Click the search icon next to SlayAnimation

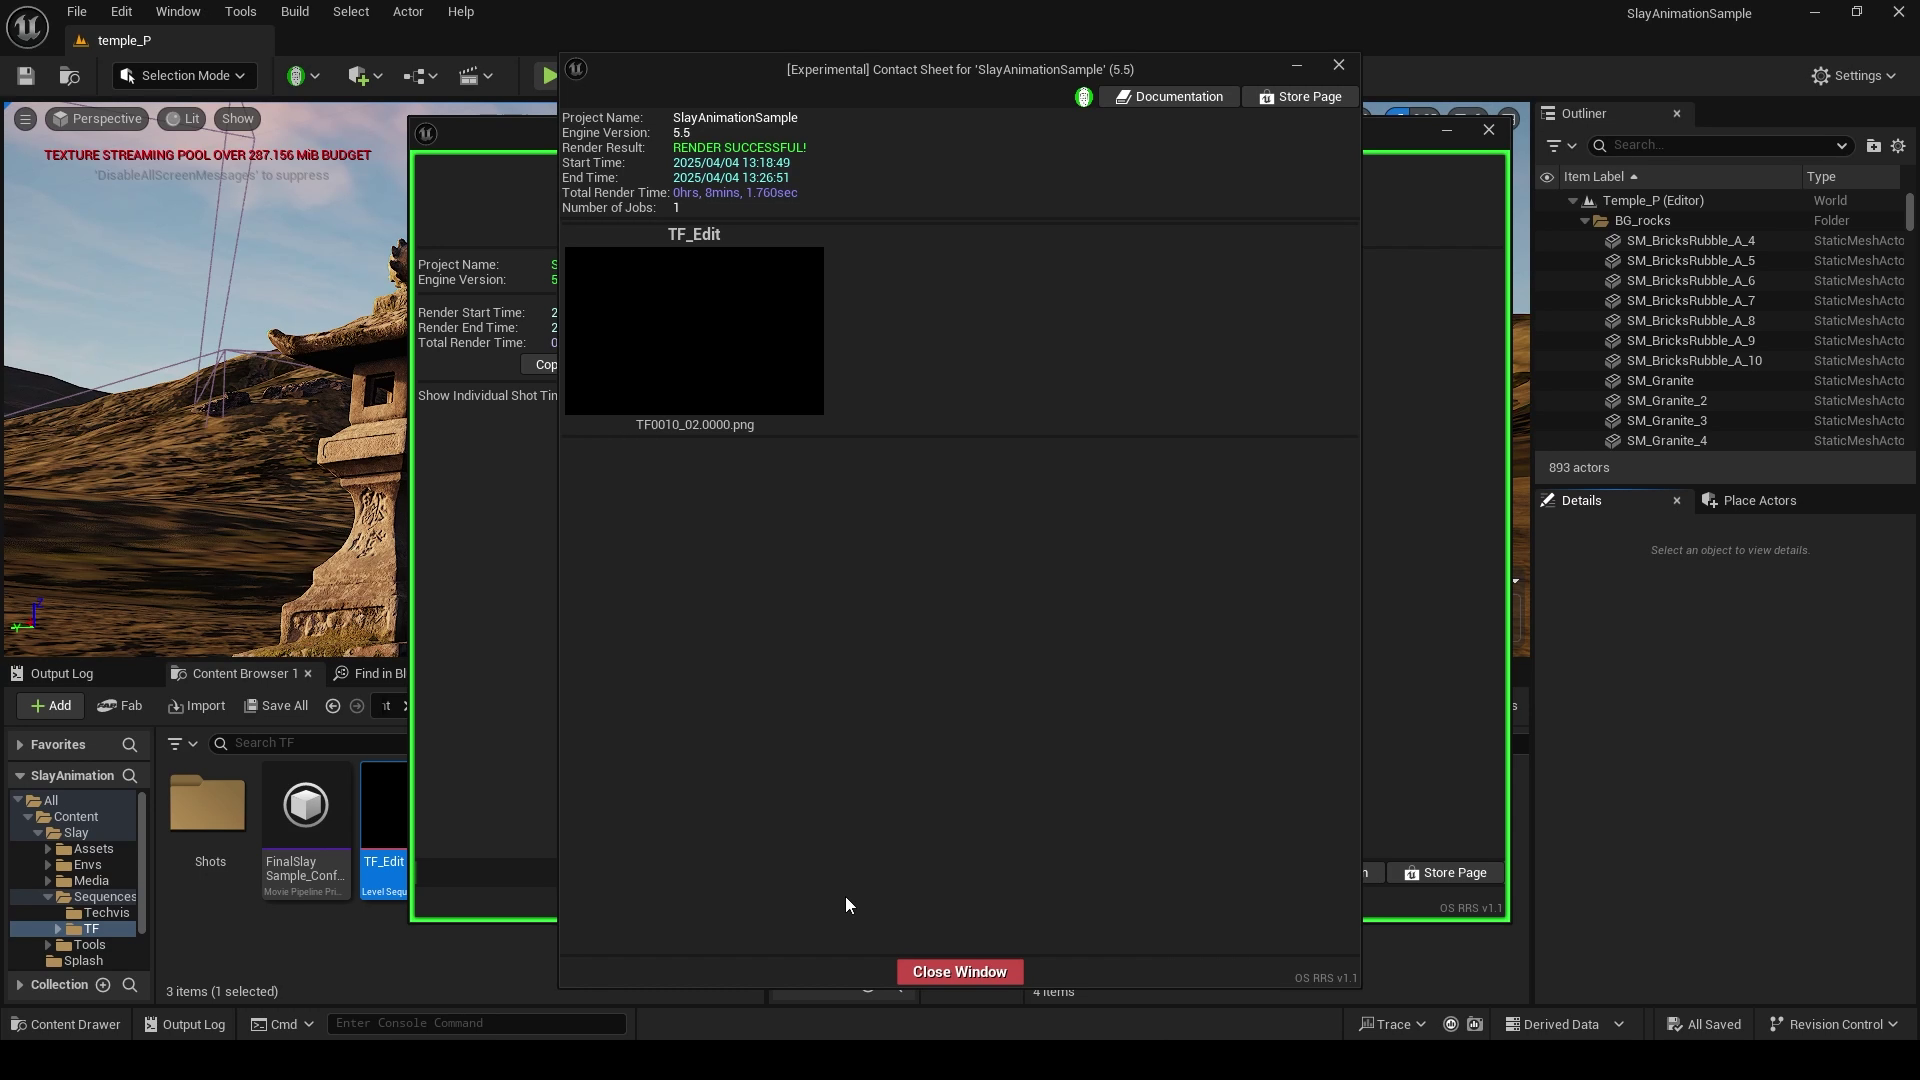[x=129, y=776]
